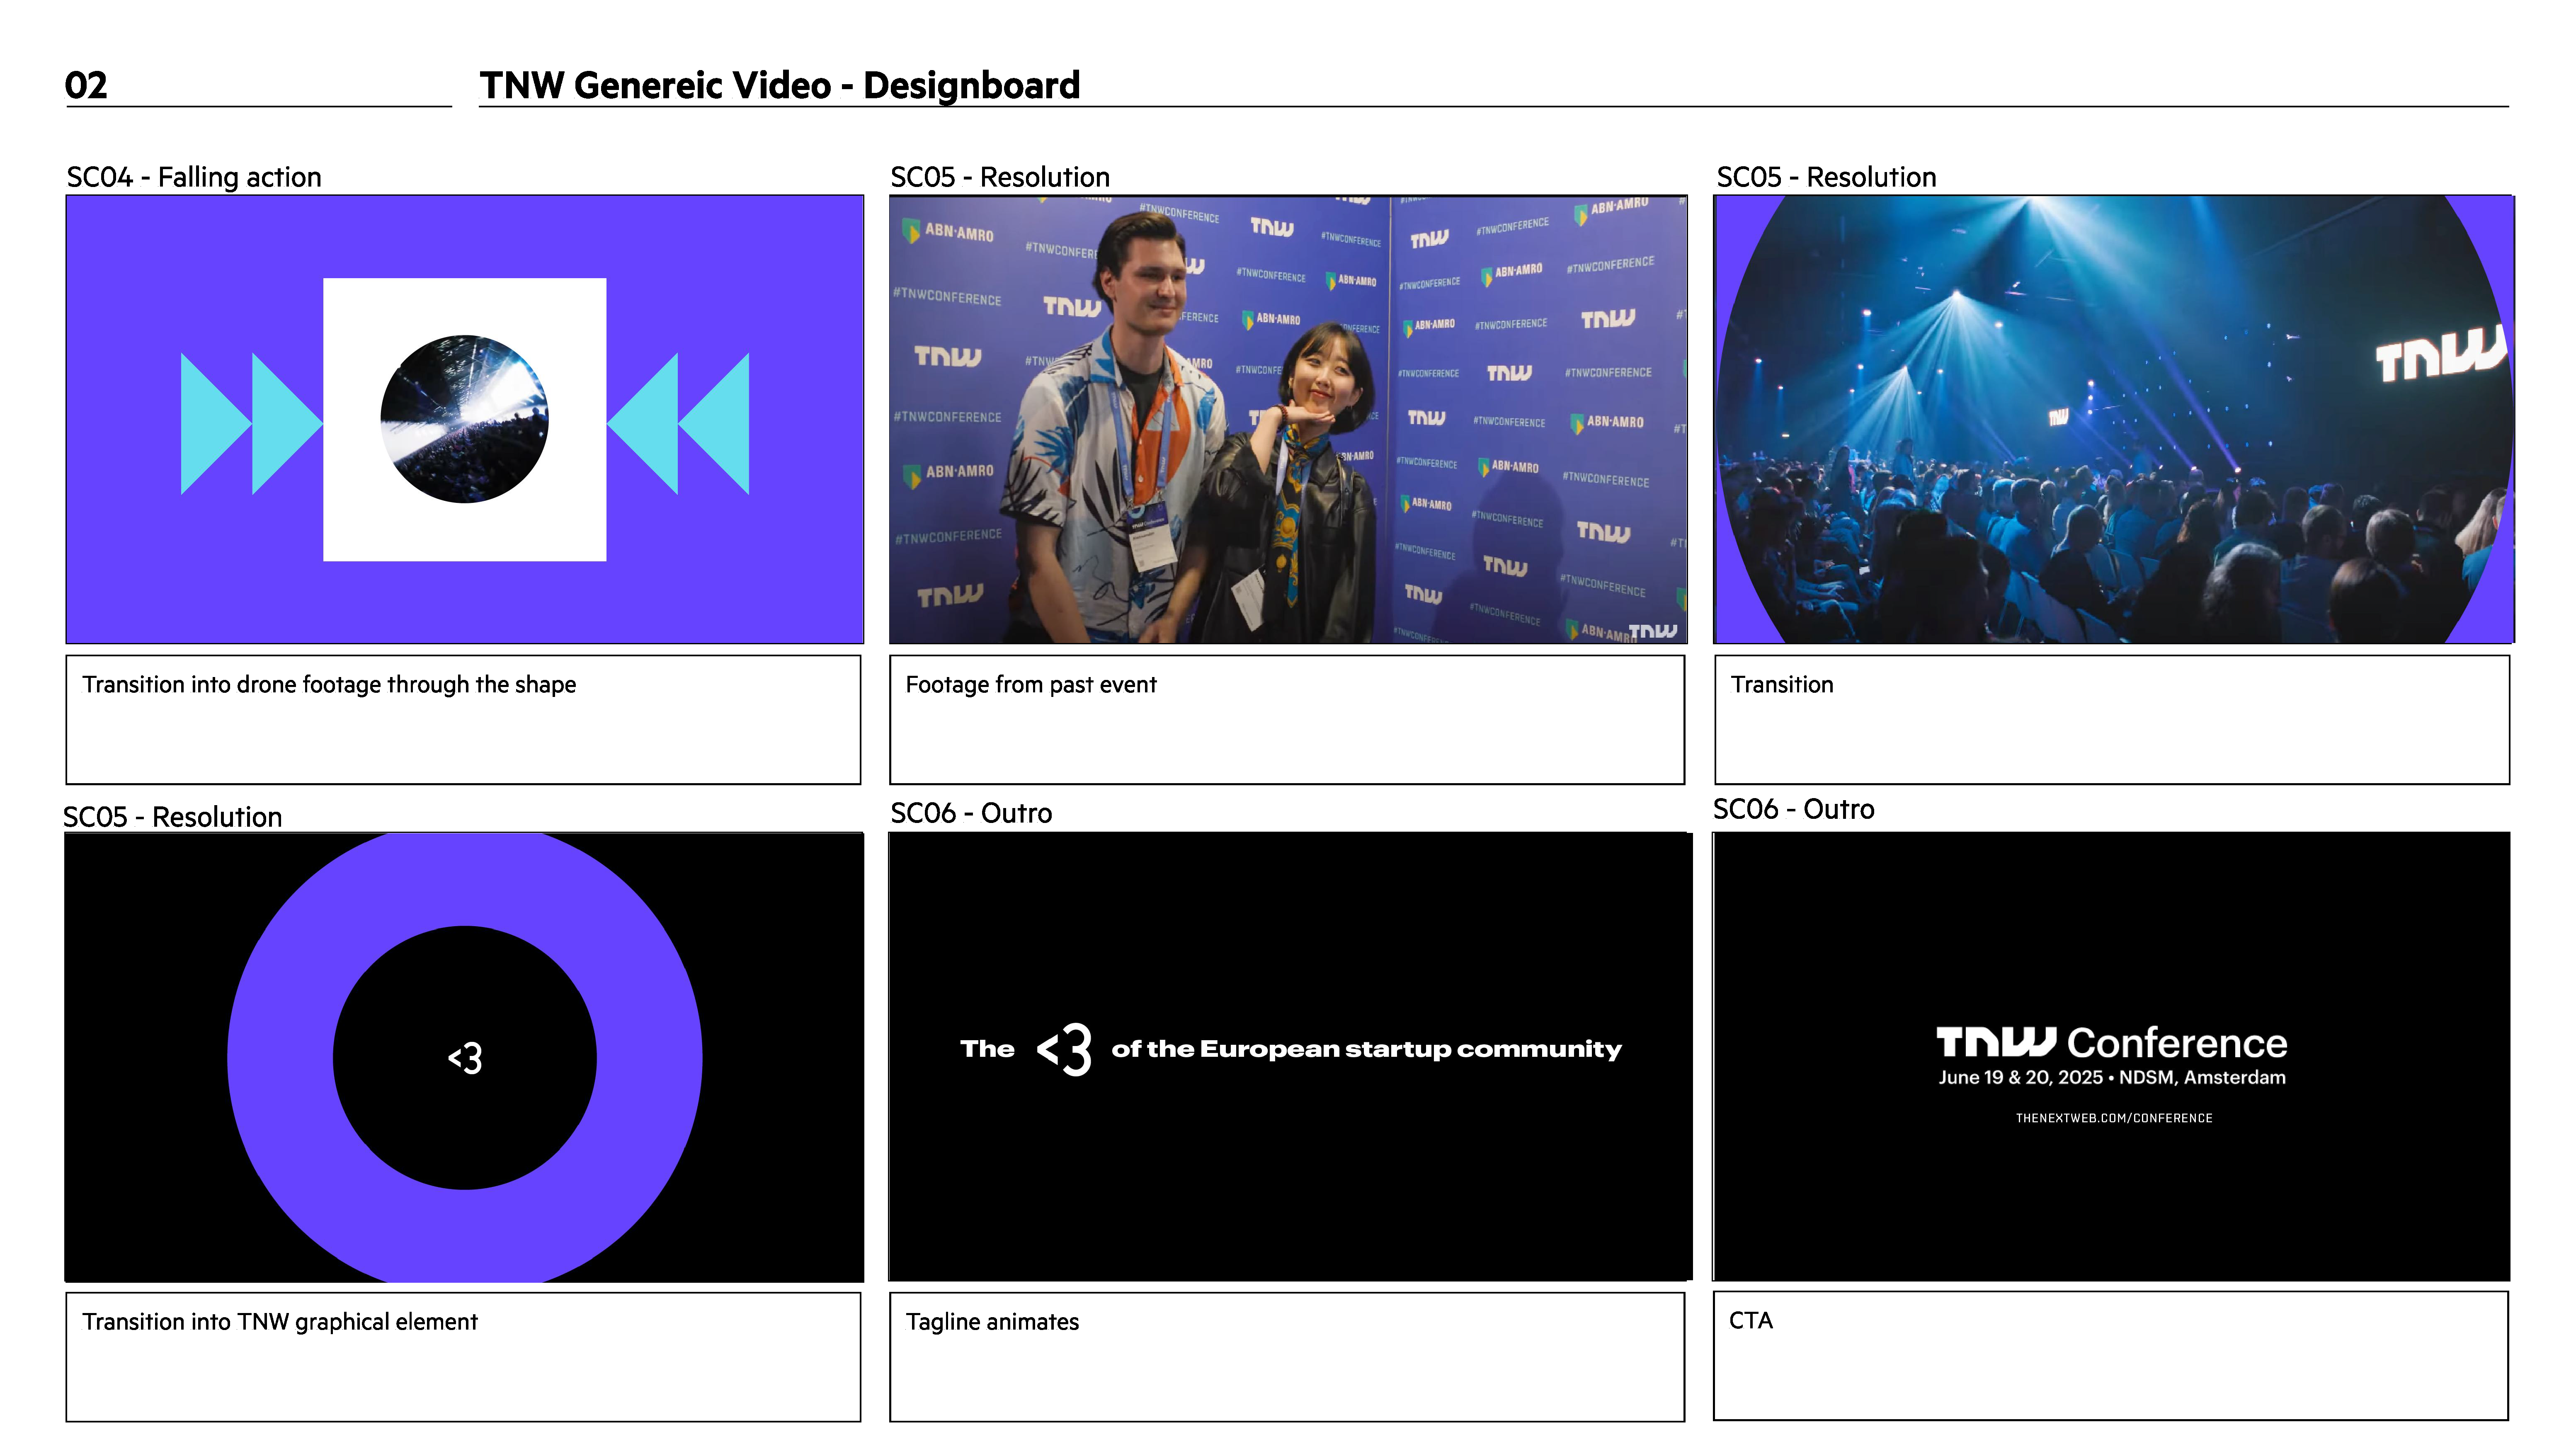Click the white square in Falling action frame

coord(465,419)
